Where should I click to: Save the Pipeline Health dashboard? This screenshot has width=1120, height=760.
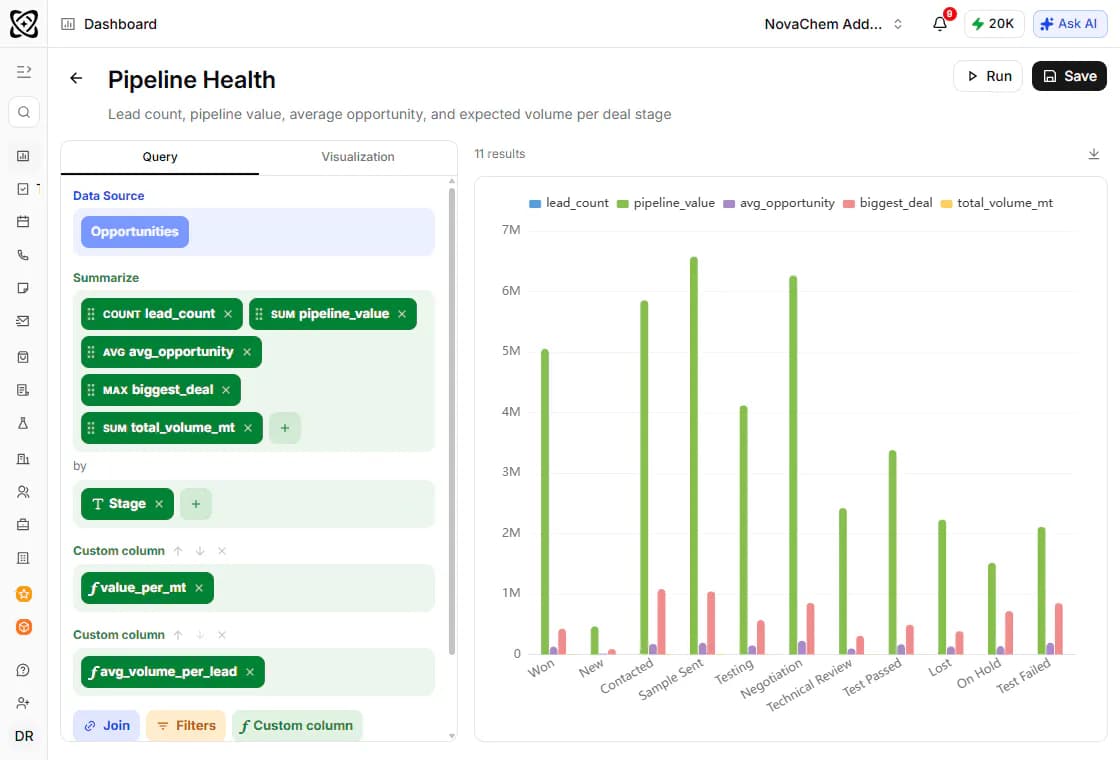[1069, 76]
